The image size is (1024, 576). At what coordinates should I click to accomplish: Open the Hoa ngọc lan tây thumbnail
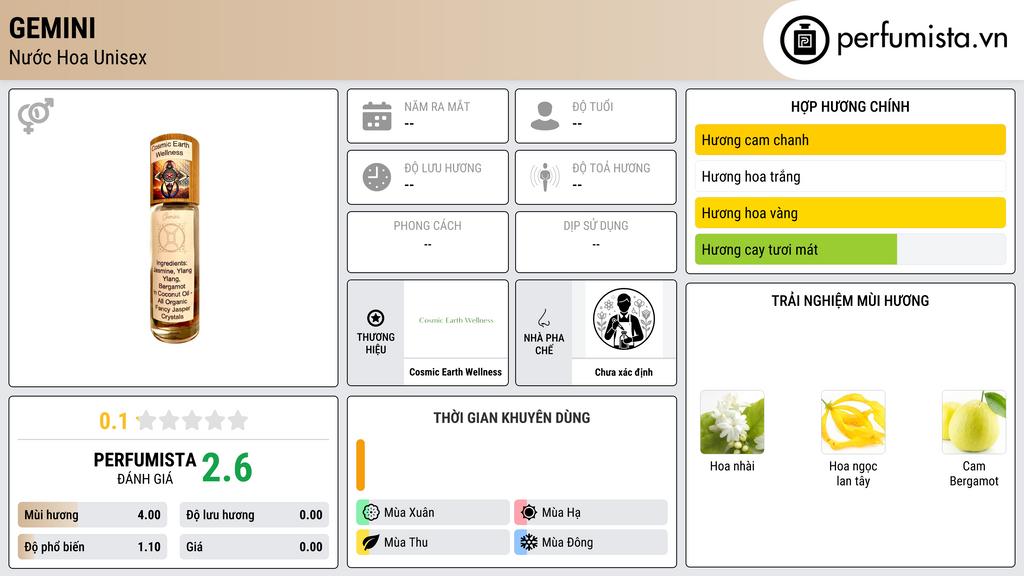coord(853,422)
